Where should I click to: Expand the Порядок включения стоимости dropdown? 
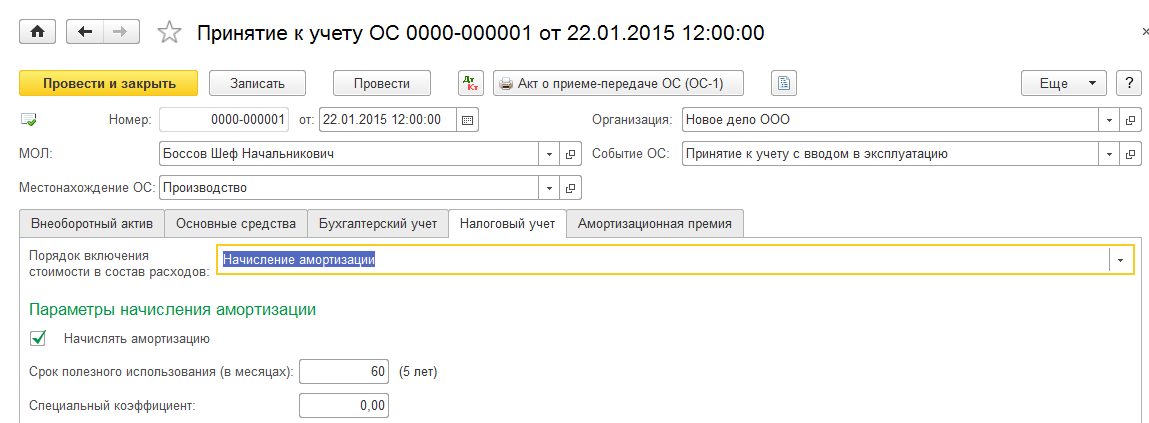[x=1121, y=260]
